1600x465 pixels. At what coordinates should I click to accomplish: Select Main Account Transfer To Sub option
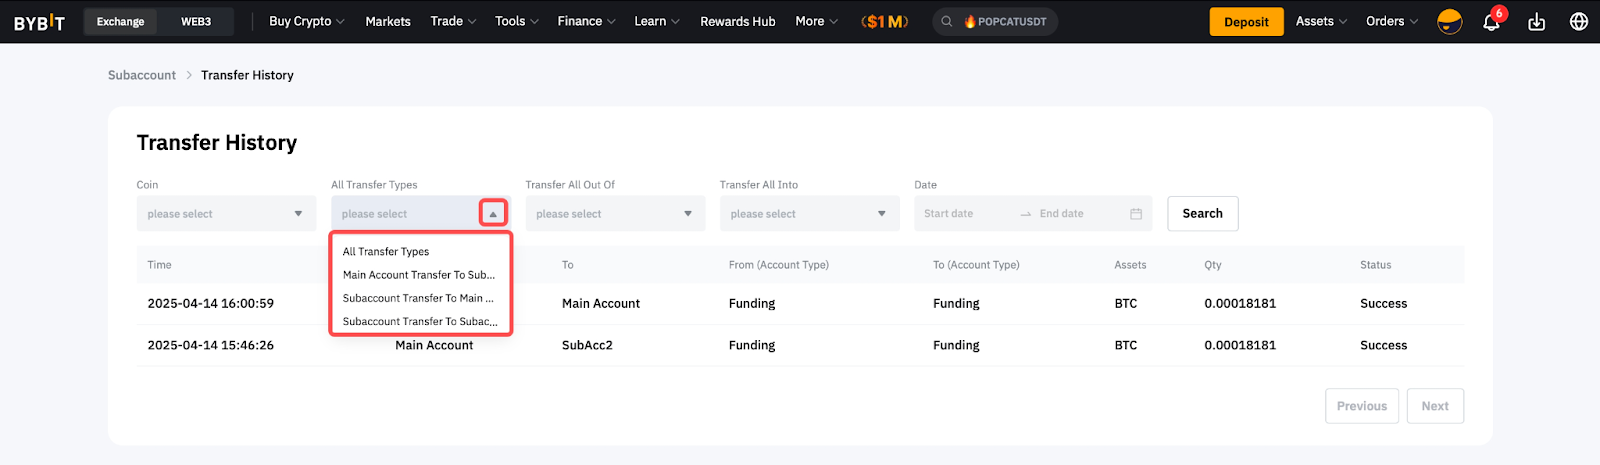[x=419, y=275]
